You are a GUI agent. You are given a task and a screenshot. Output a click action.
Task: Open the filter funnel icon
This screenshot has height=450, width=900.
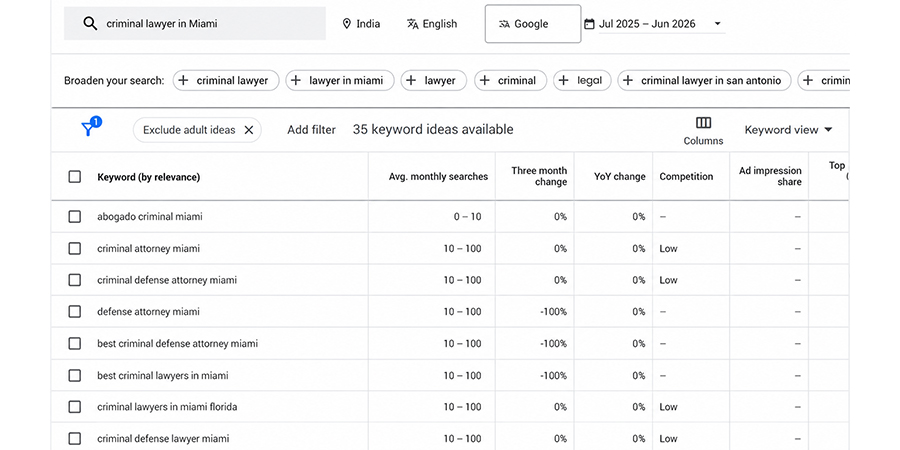pyautogui.click(x=88, y=129)
